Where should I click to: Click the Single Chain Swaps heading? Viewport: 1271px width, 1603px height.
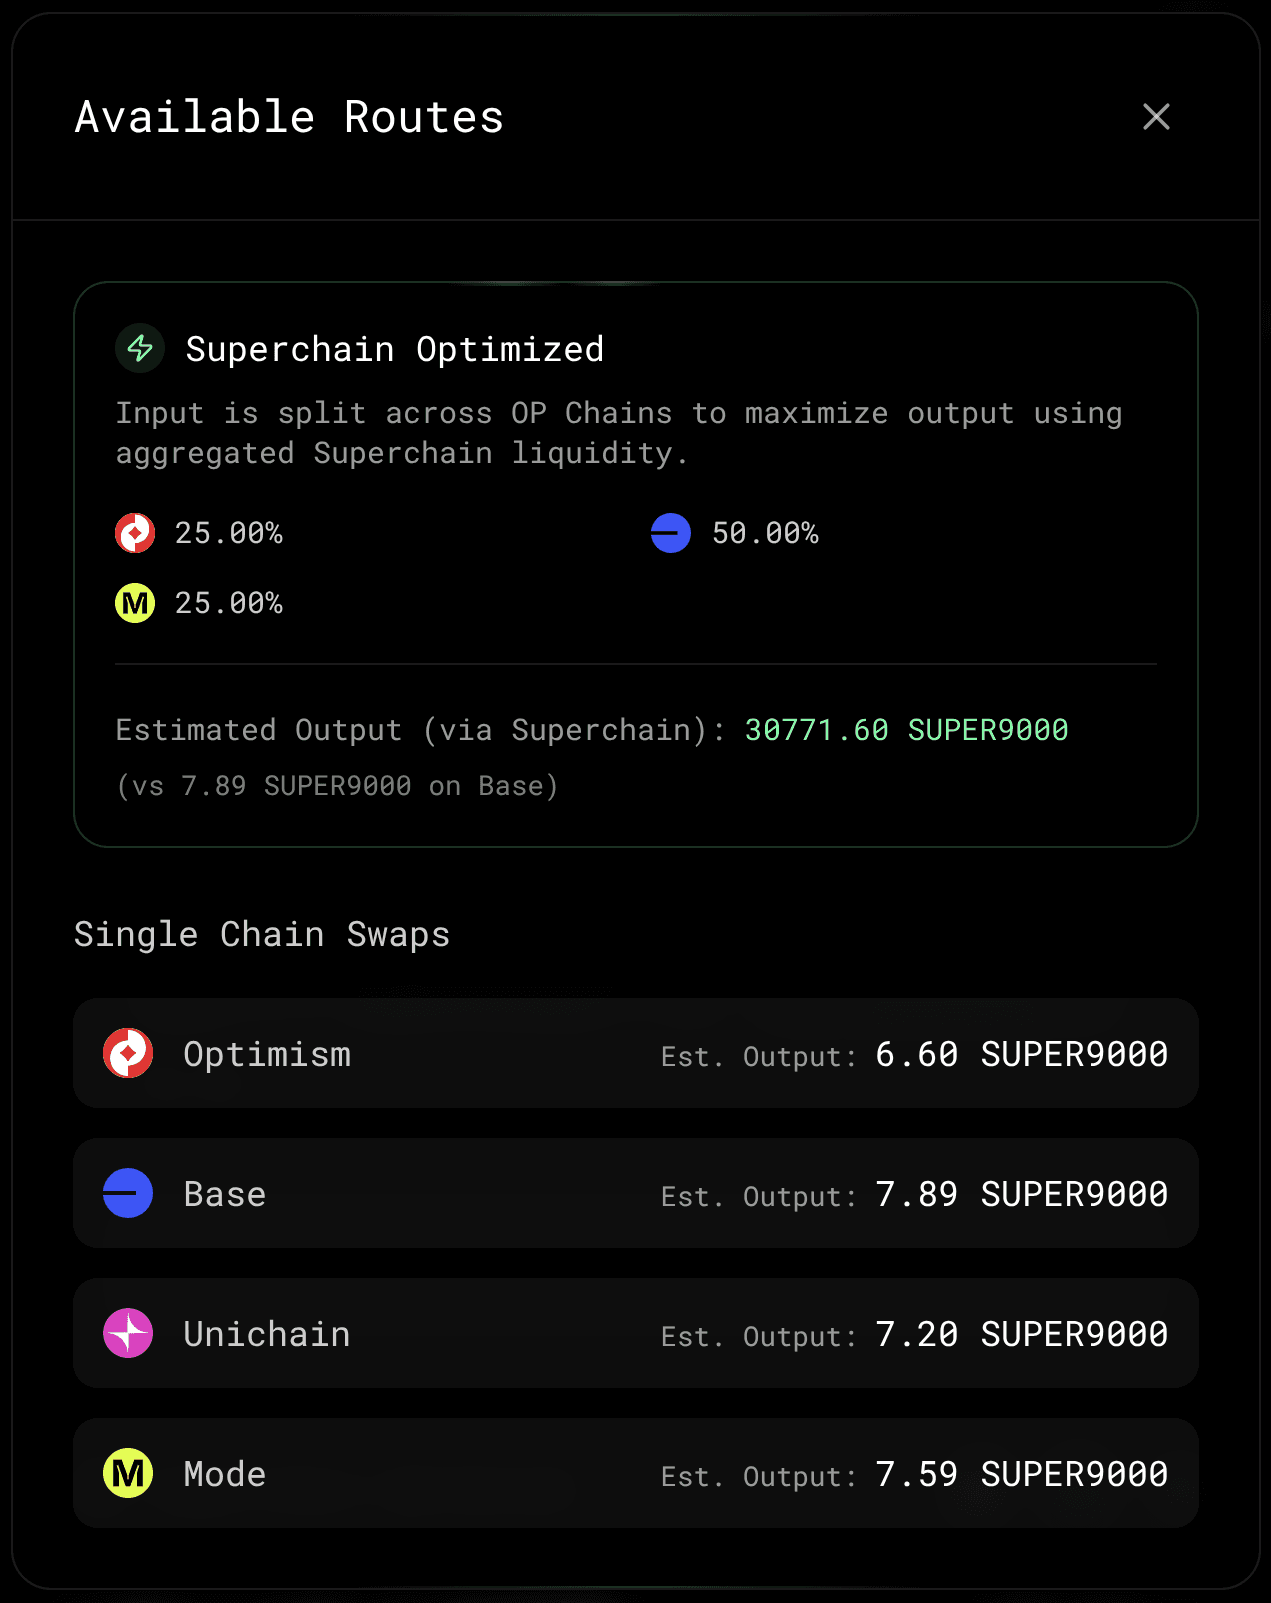[261, 934]
